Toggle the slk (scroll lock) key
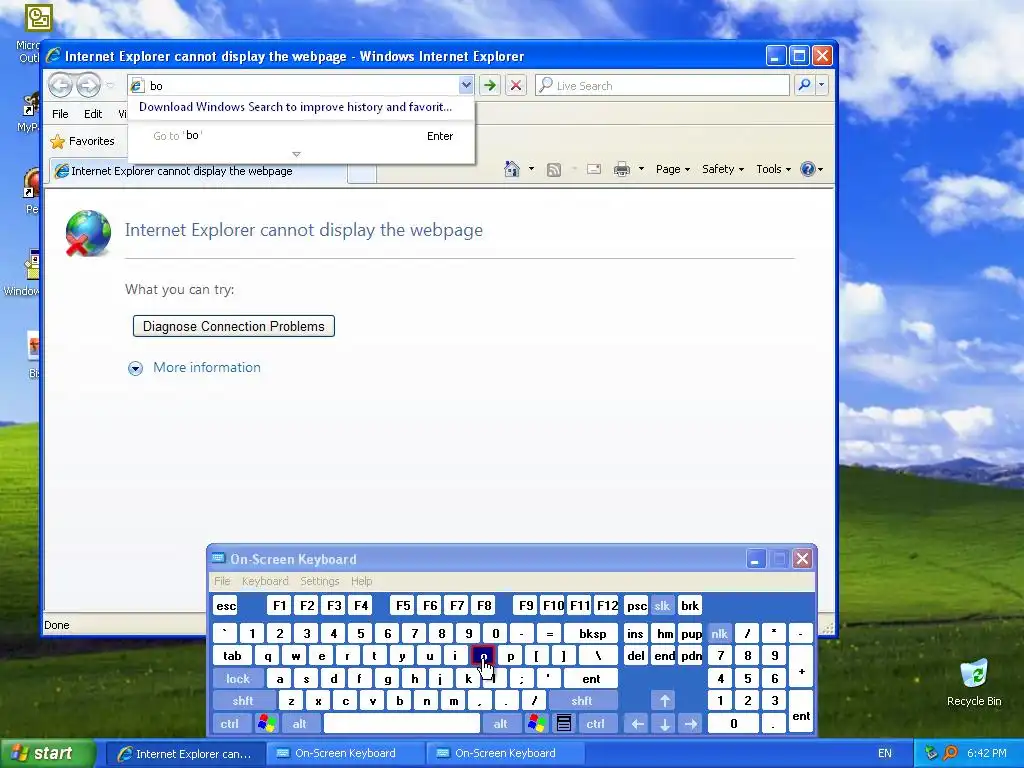This screenshot has width=1024, height=768. 662,605
